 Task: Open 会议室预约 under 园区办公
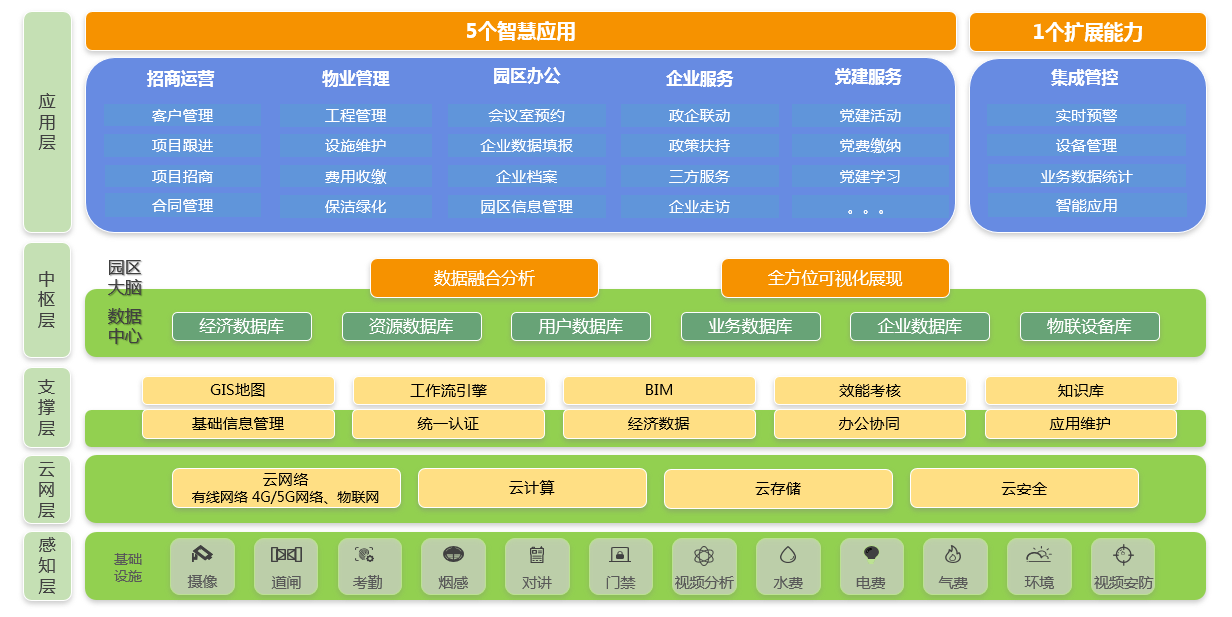click(x=527, y=116)
